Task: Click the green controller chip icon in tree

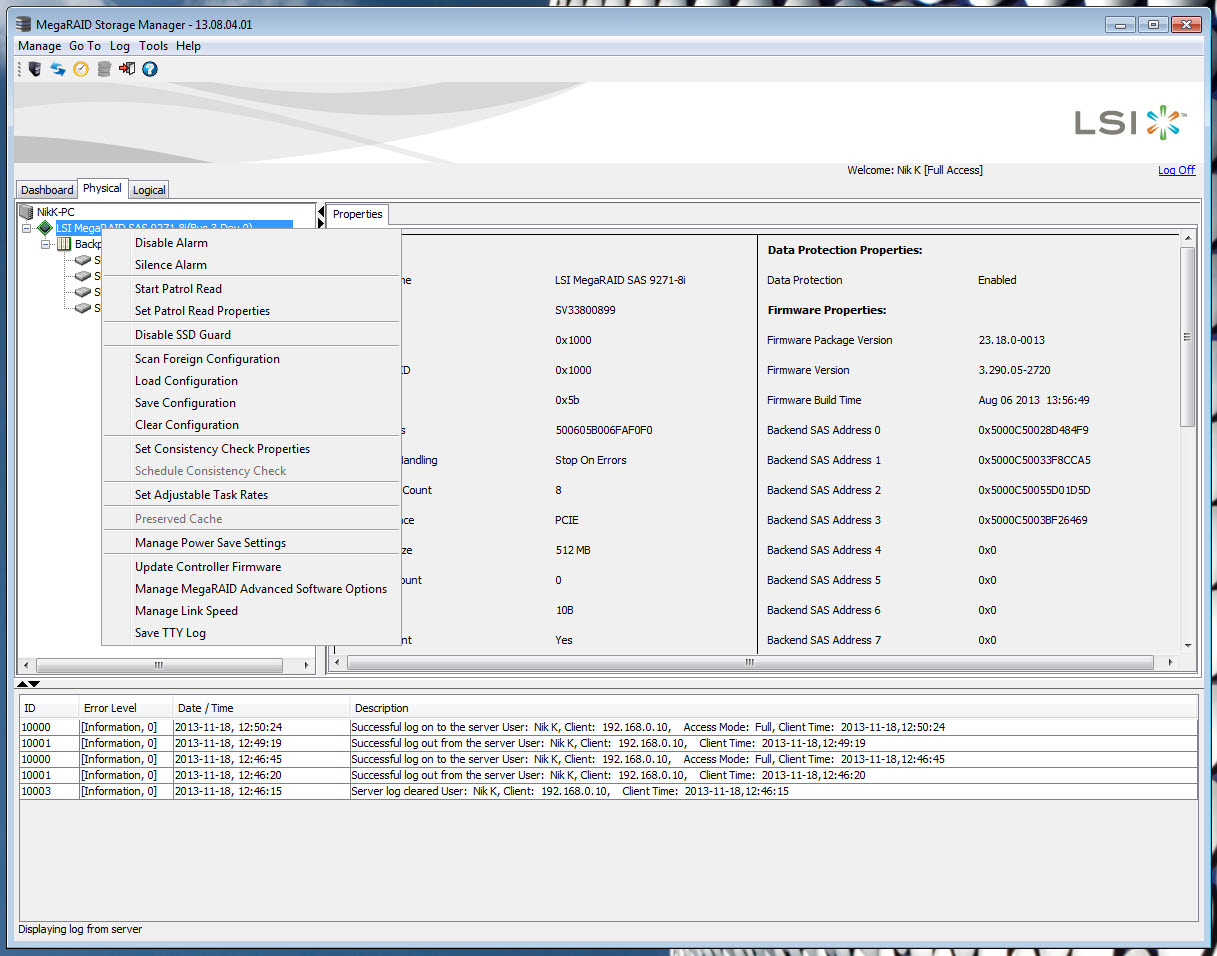Action: 45,228
